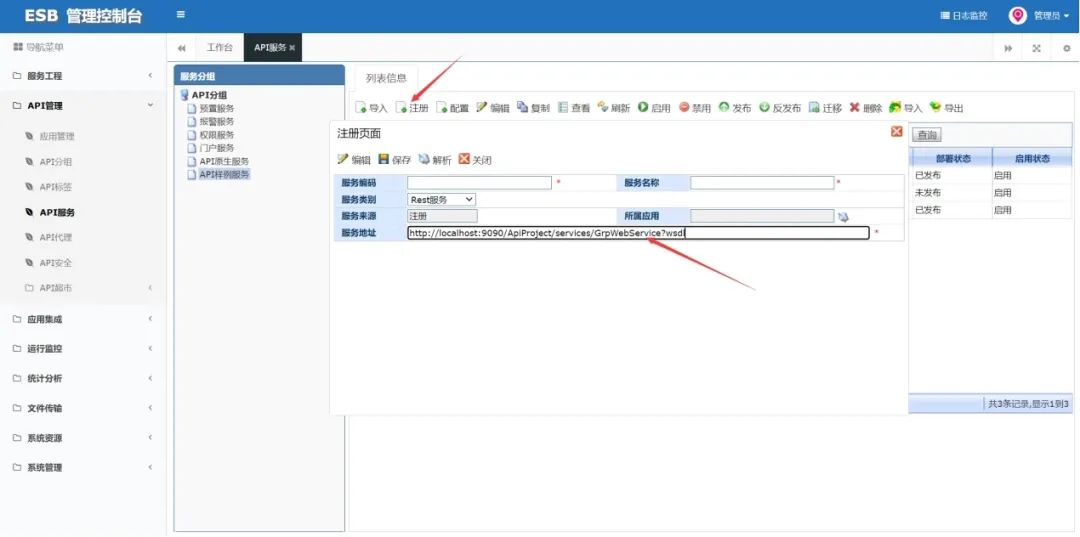This screenshot has height=537, width=1080.
Task: Open API标签 in the sidebar
Action: [55, 187]
